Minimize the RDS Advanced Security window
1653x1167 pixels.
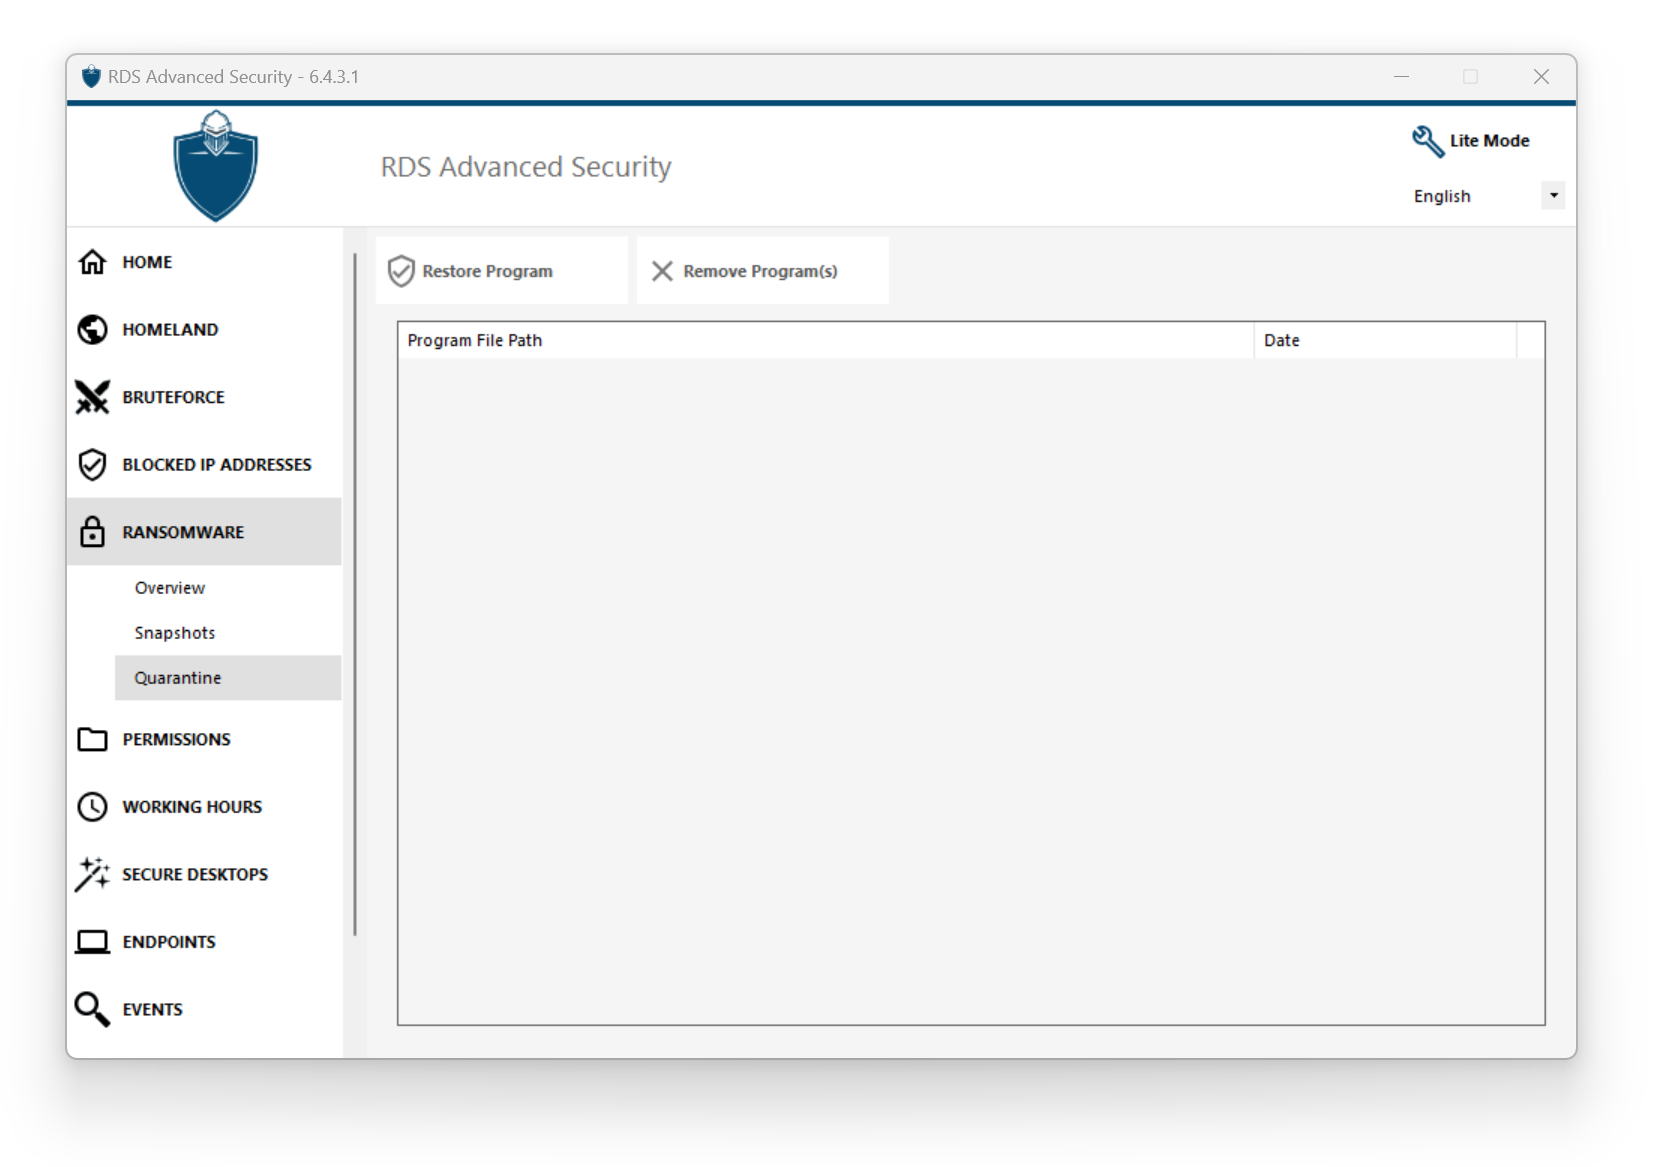click(x=1401, y=77)
